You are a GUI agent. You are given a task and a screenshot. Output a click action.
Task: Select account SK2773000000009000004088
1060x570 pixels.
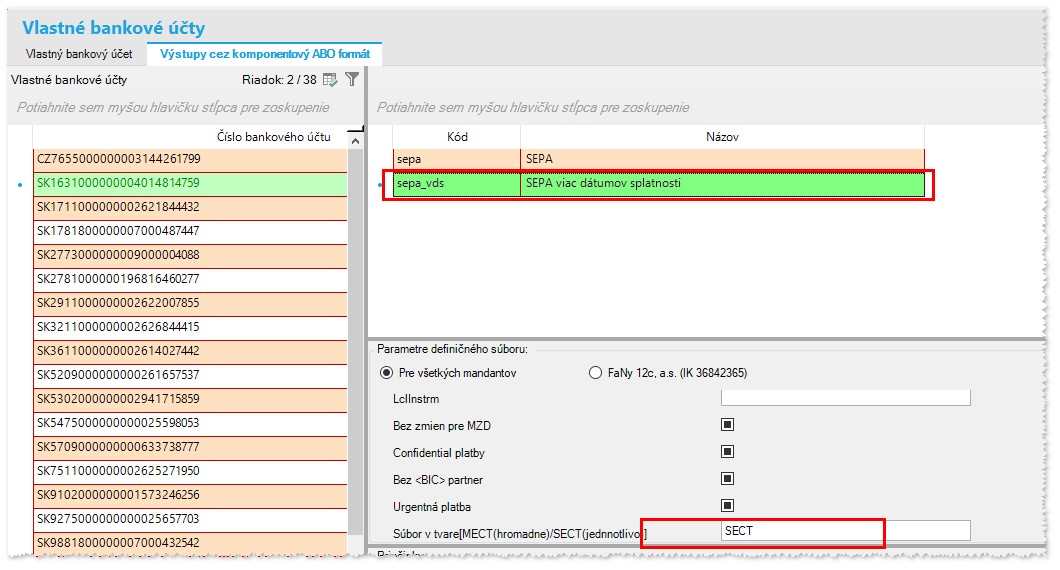190,255
